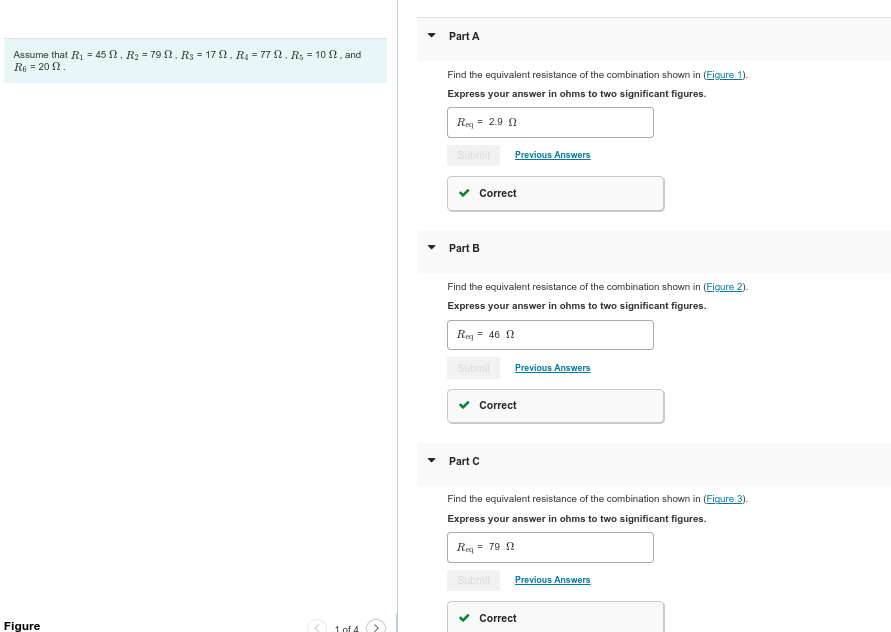Click the Part A answer field 2.9 Ω
891x632 pixels.
(550, 122)
